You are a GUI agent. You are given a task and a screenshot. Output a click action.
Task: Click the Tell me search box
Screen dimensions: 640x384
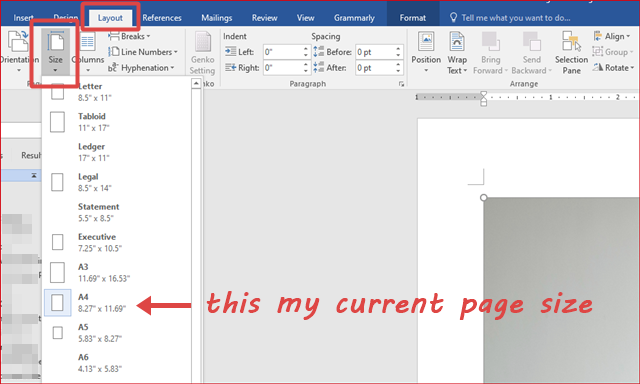pos(510,18)
